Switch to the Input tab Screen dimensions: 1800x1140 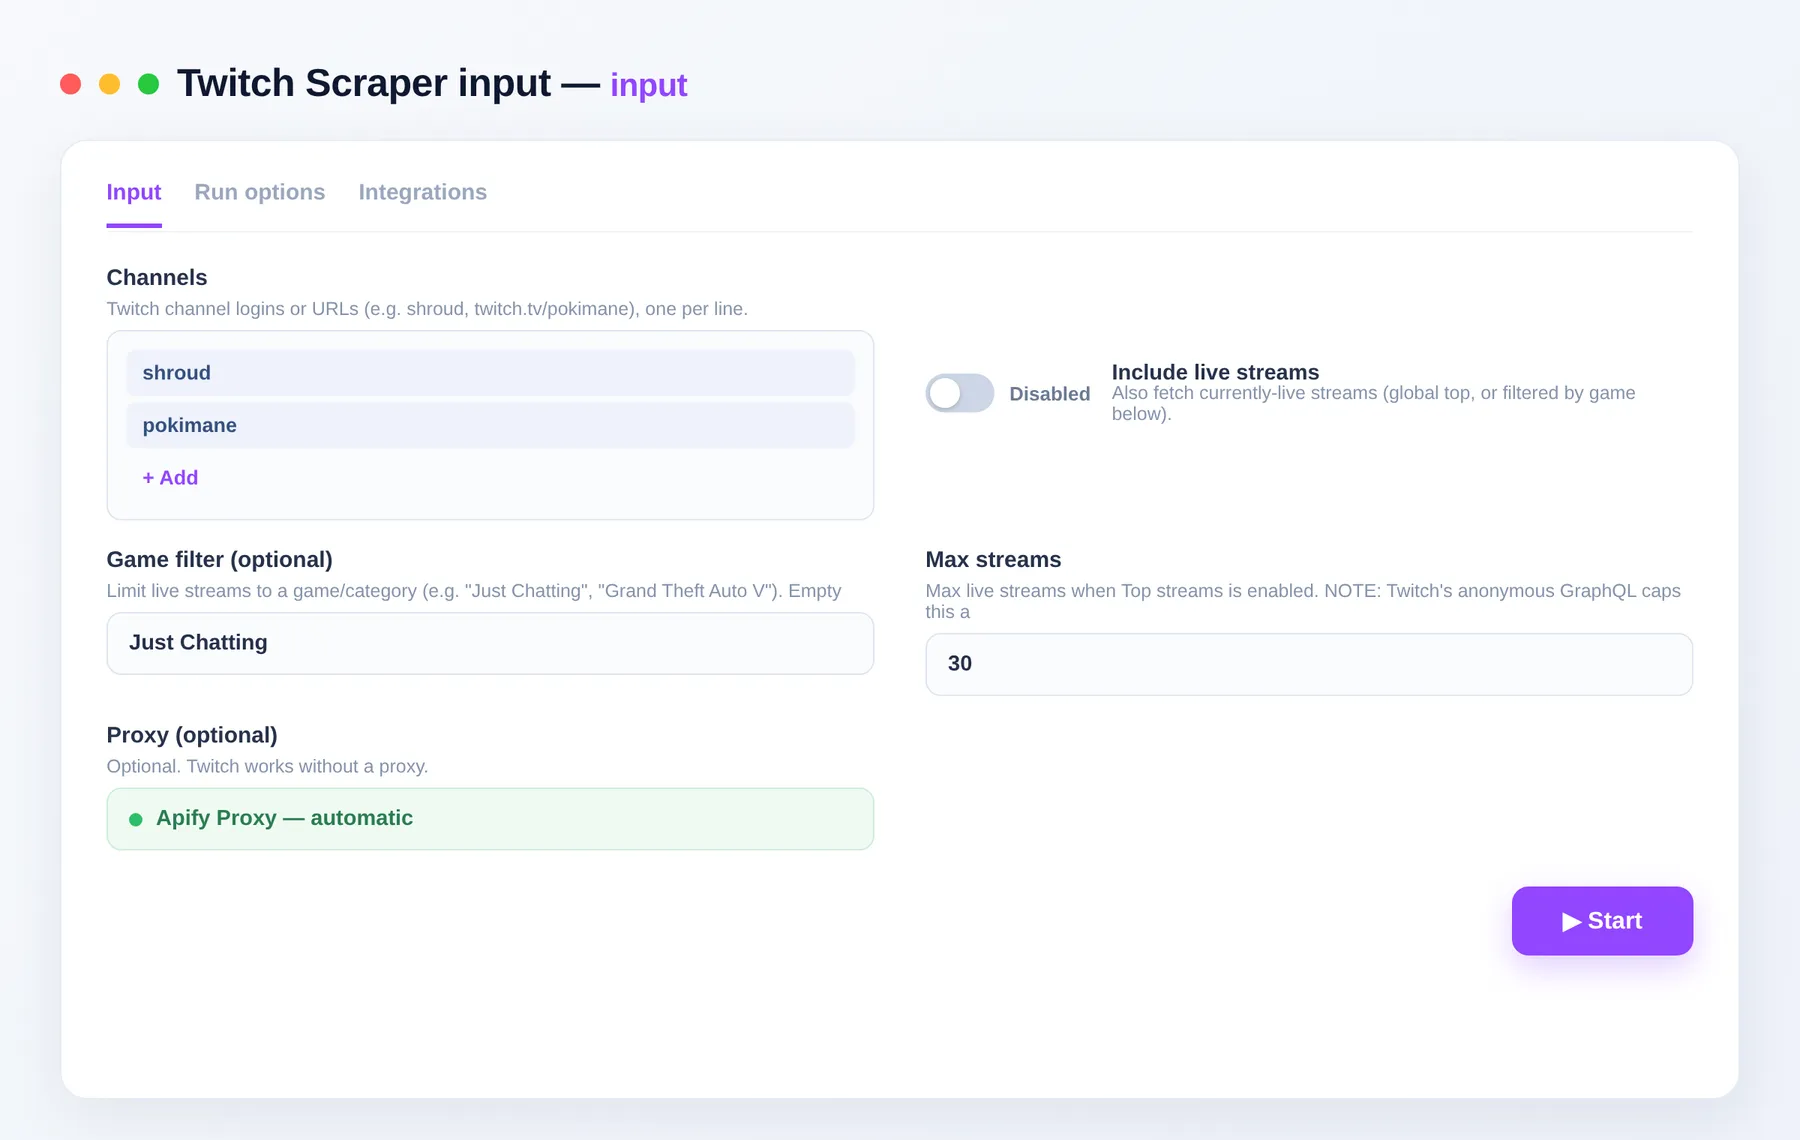pyautogui.click(x=134, y=192)
